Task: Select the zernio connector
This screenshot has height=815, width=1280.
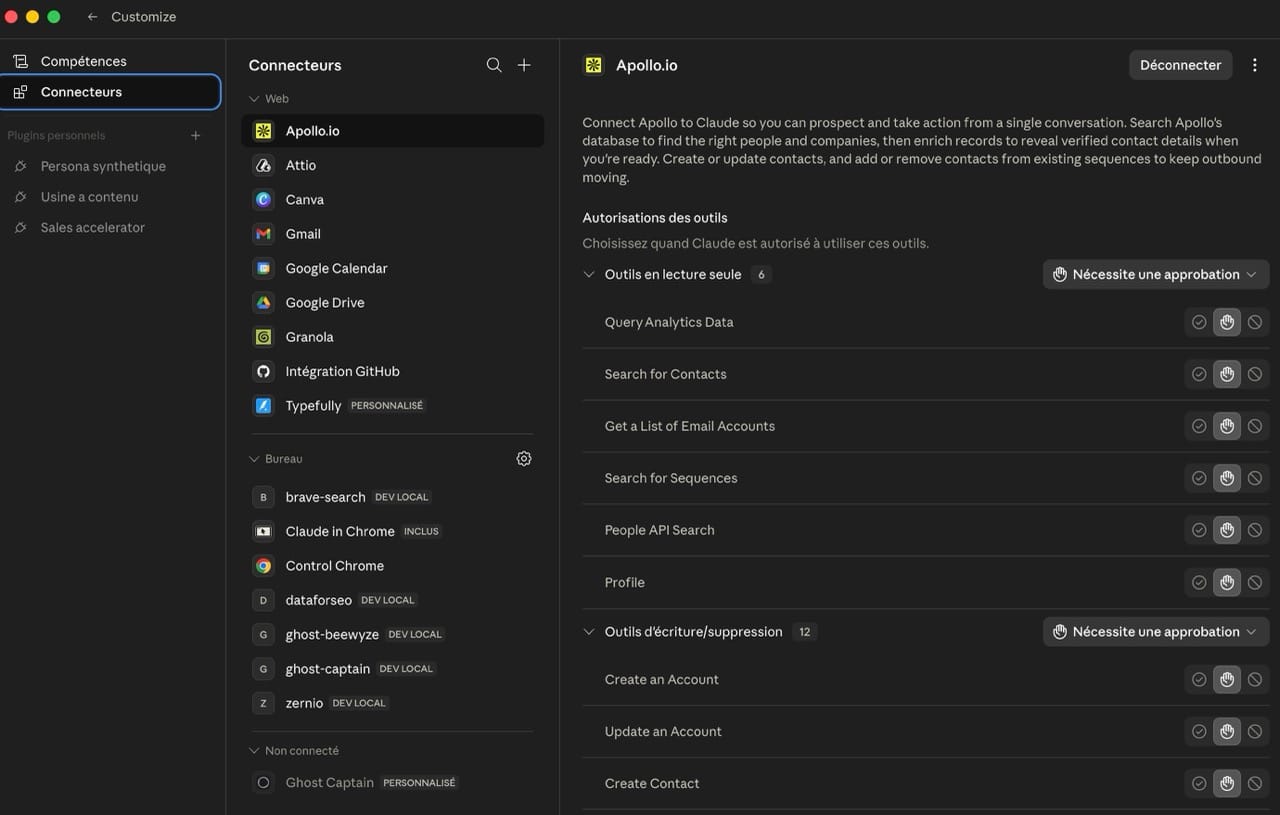Action: click(x=393, y=703)
